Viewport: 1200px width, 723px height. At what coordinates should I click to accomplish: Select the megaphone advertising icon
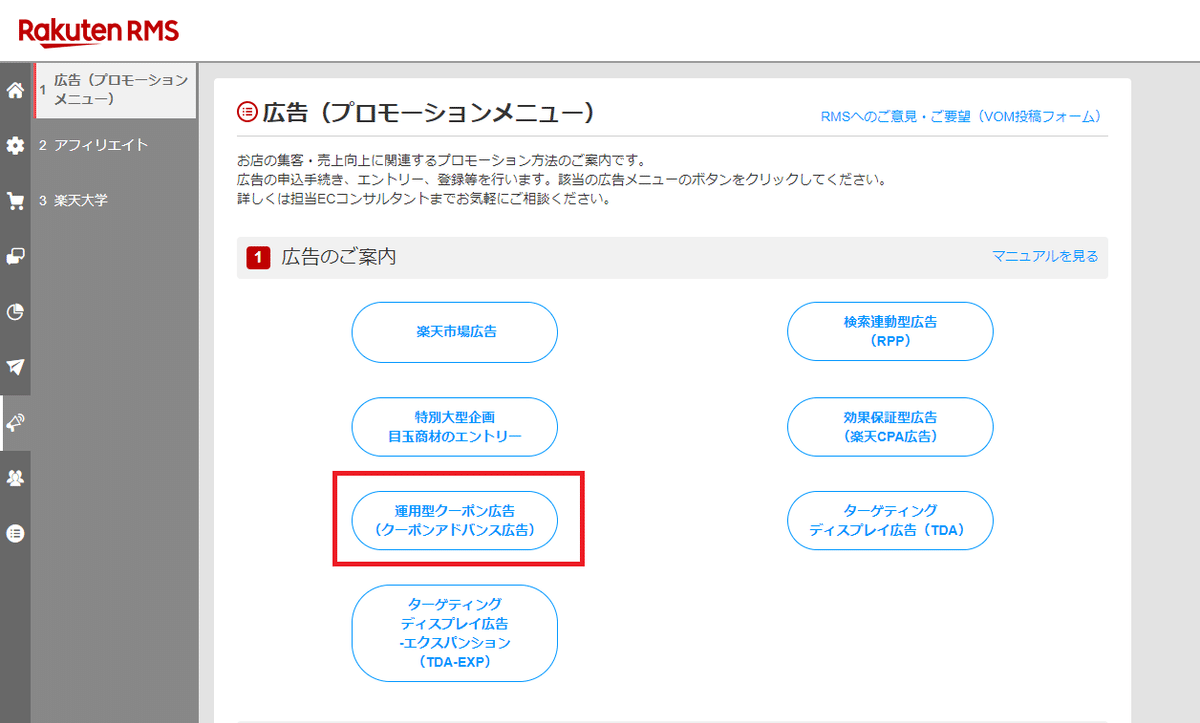click(x=15, y=422)
